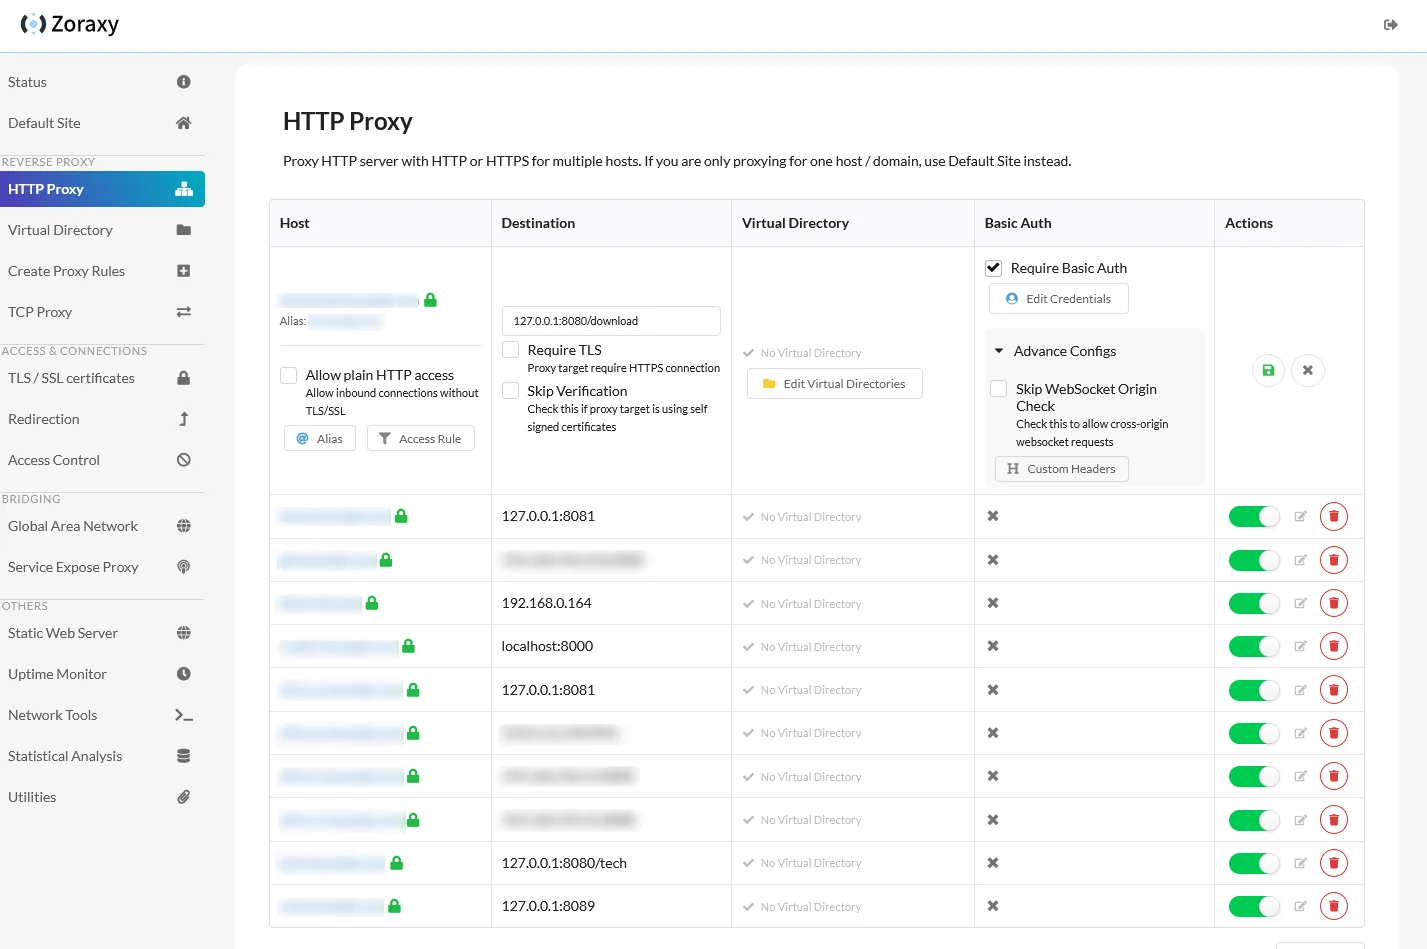The image size is (1427, 949).
Task: Disable the toggle for the 192.168.0.164 rule
Action: pos(1253,602)
